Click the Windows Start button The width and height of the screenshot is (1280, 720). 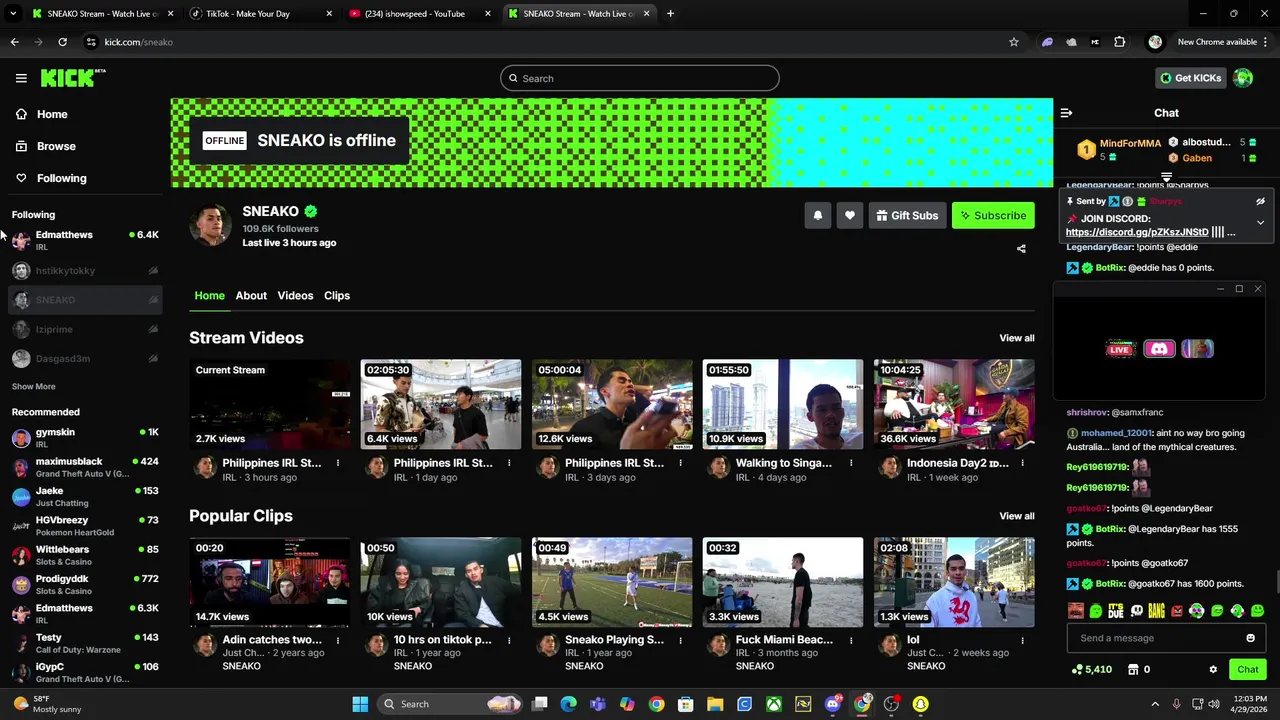point(360,704)
